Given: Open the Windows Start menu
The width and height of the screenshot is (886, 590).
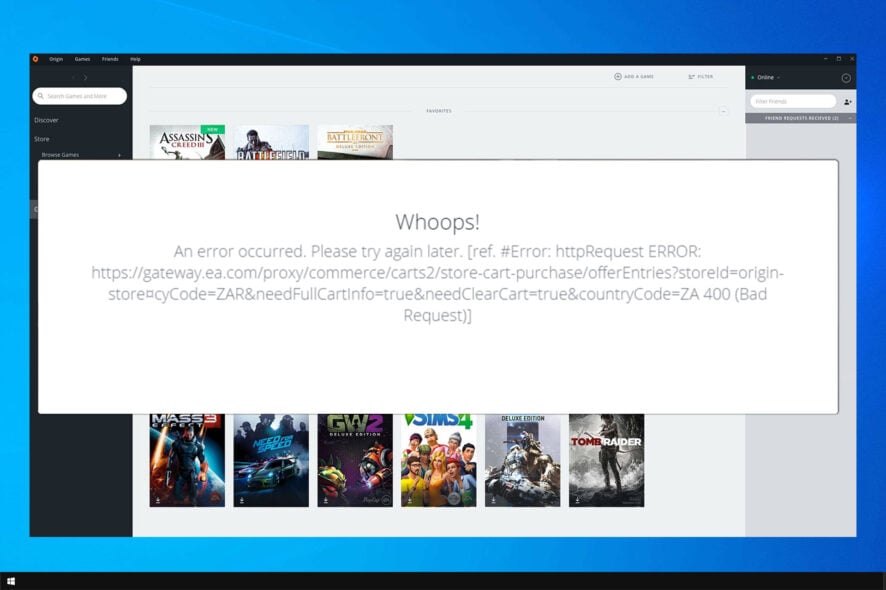Looking at the screenshot, I should 11,581.
